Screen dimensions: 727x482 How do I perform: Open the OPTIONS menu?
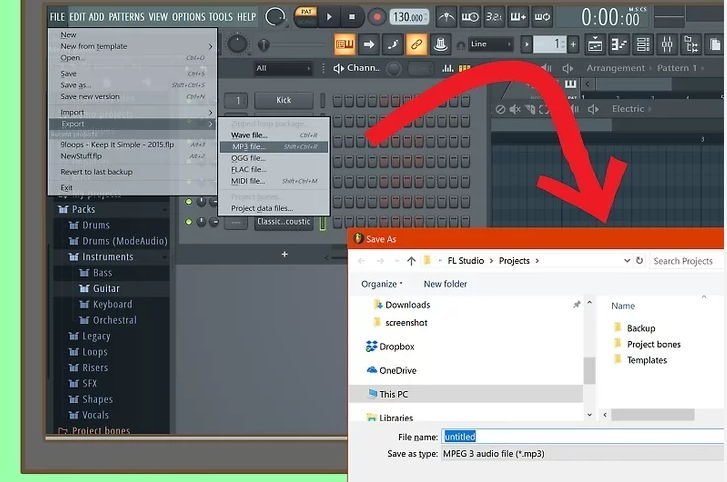point(189,17)
